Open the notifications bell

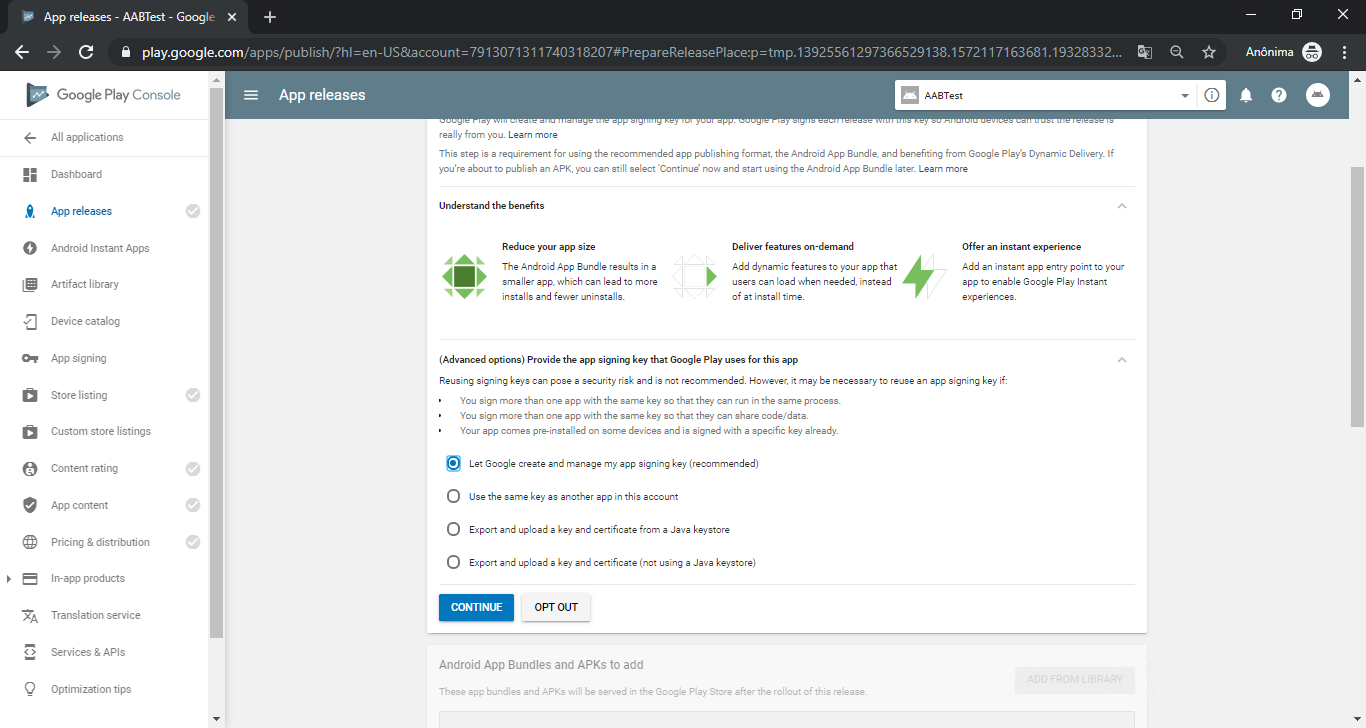click(1246, 95)
